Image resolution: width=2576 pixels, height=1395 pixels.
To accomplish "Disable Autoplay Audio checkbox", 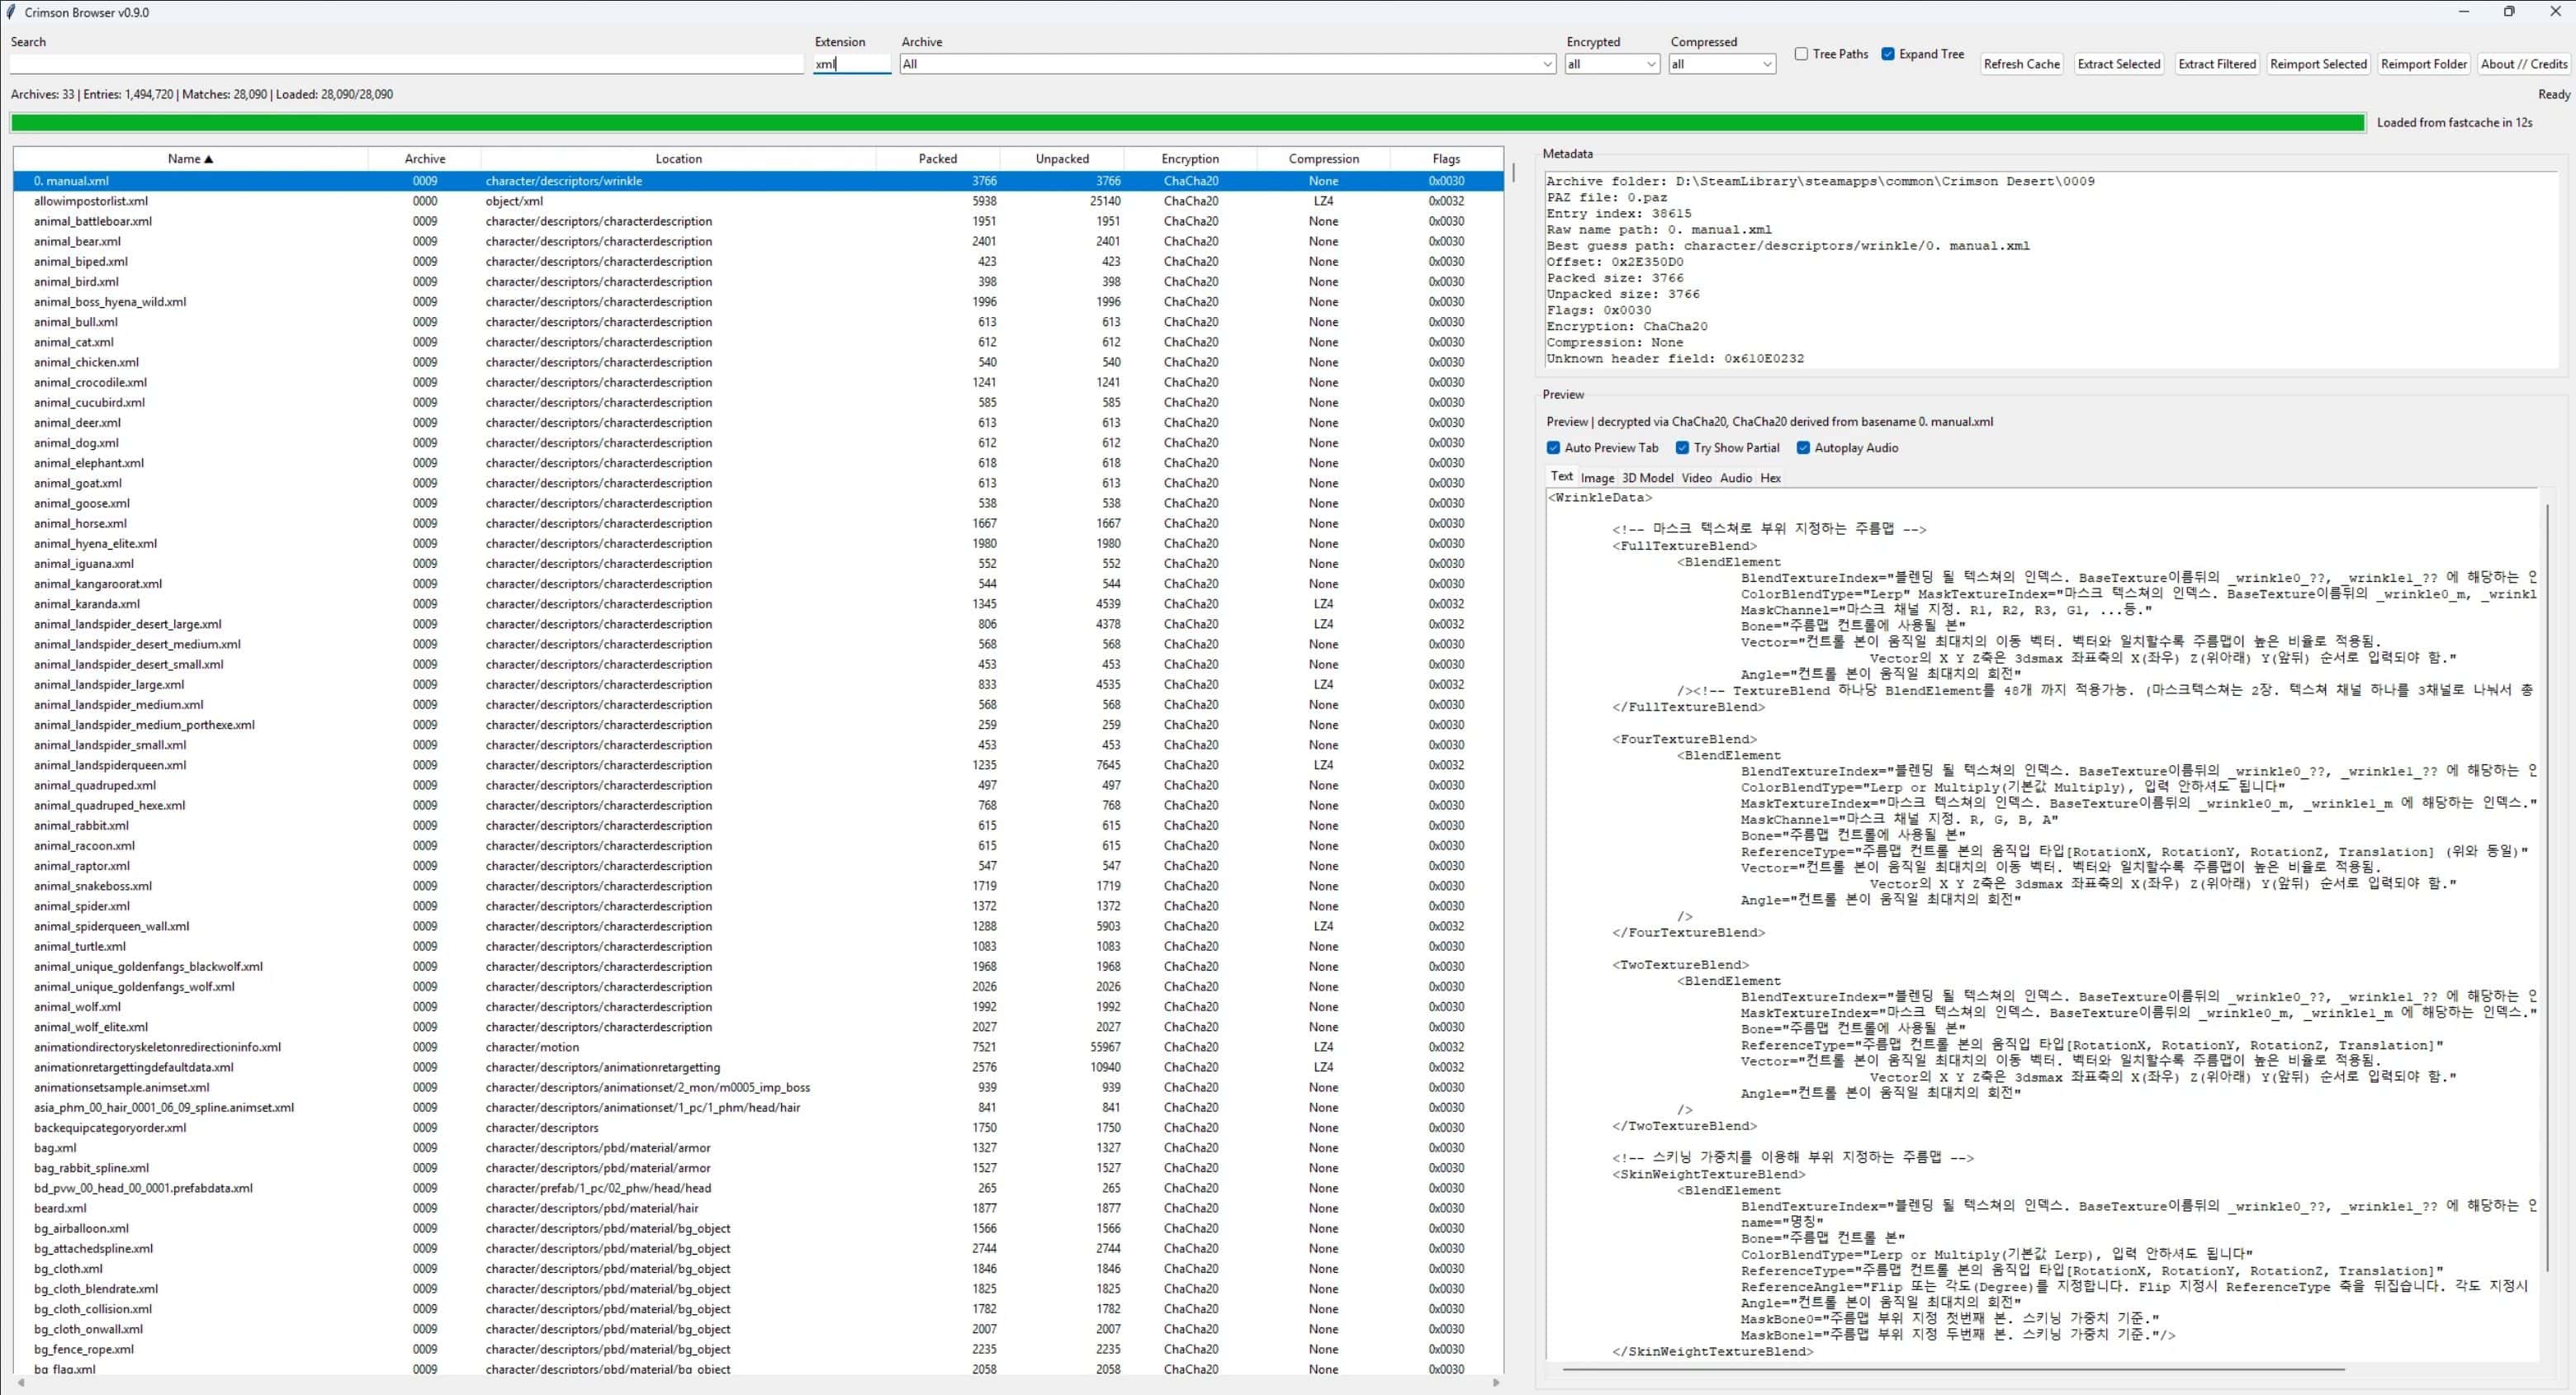I will [1803, 448].
